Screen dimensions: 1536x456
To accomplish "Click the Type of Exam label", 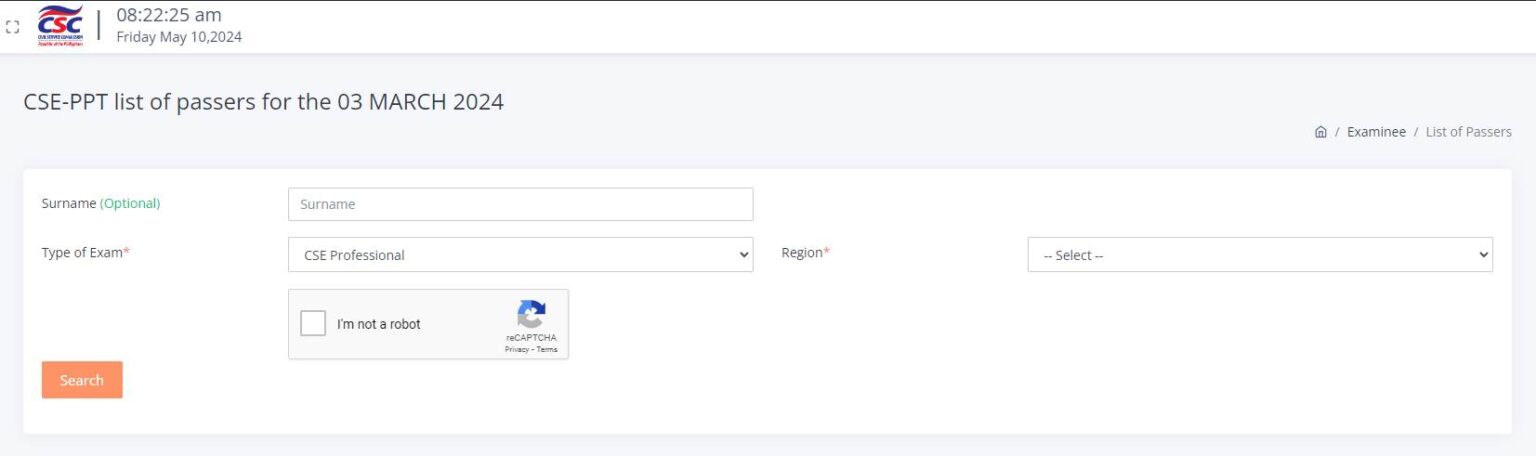I will point(85,253).
